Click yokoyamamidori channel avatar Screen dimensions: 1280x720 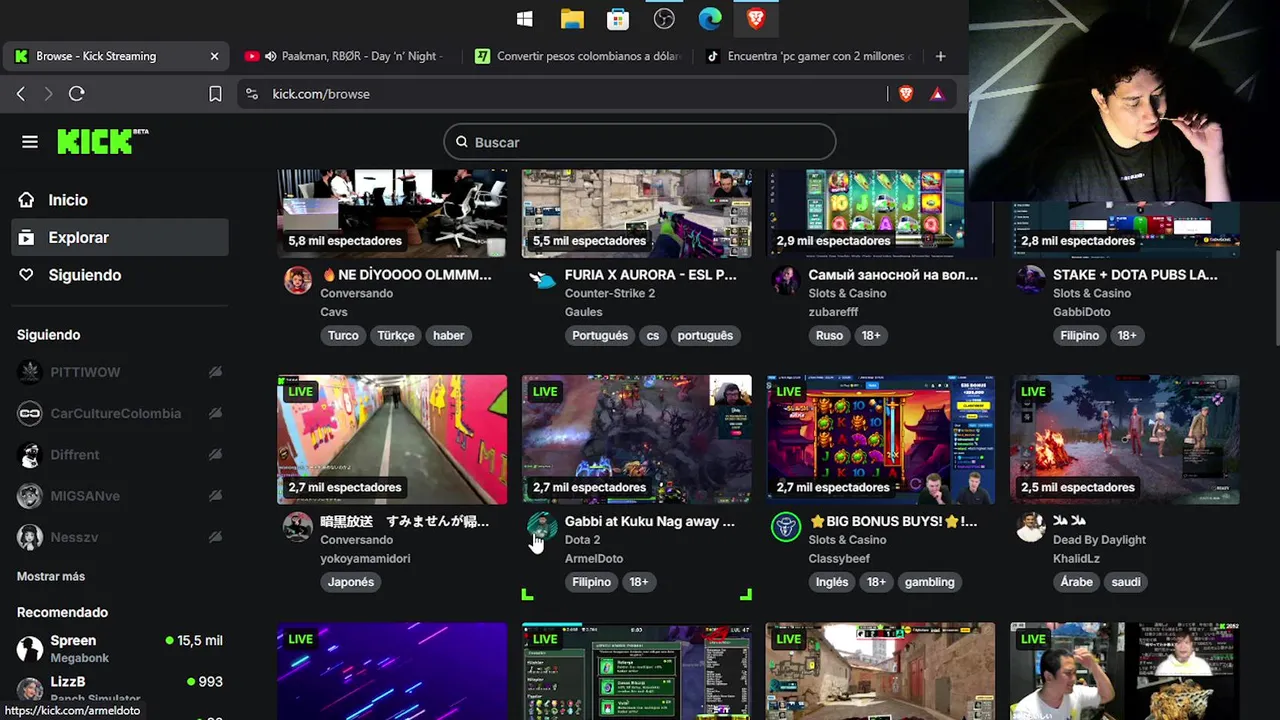(298, 527)
